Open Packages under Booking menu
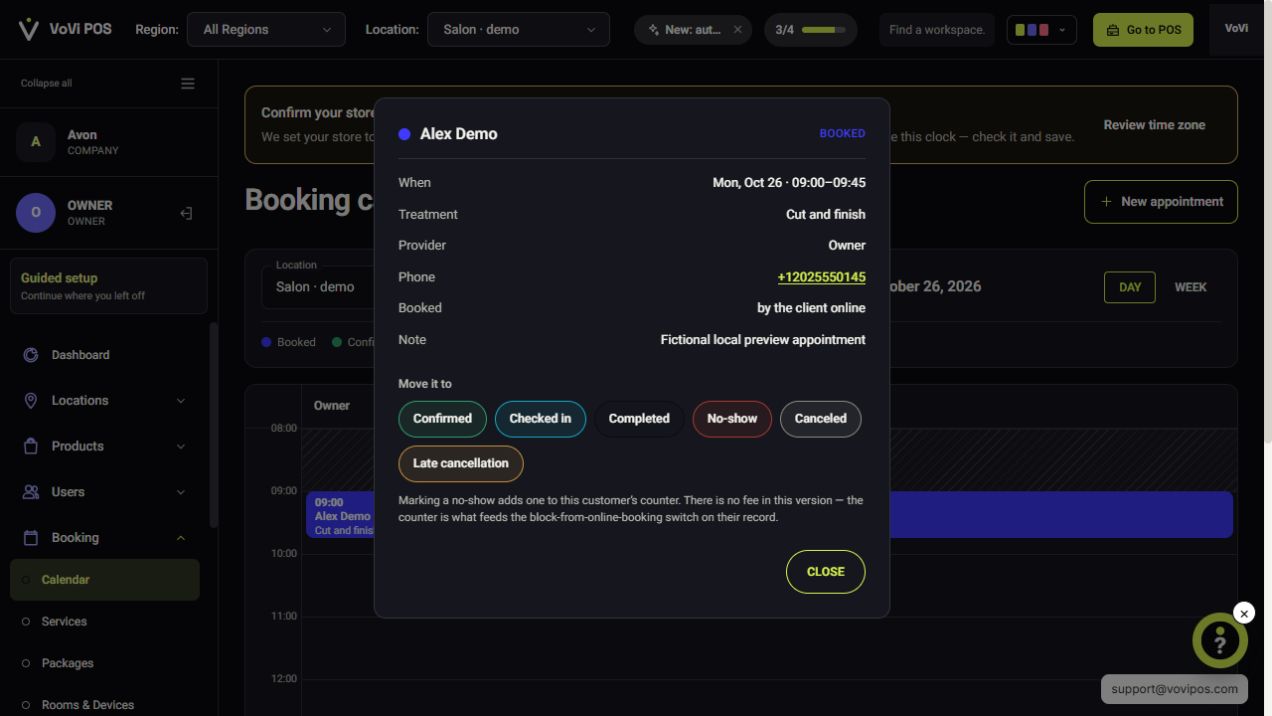 (67, 664)
